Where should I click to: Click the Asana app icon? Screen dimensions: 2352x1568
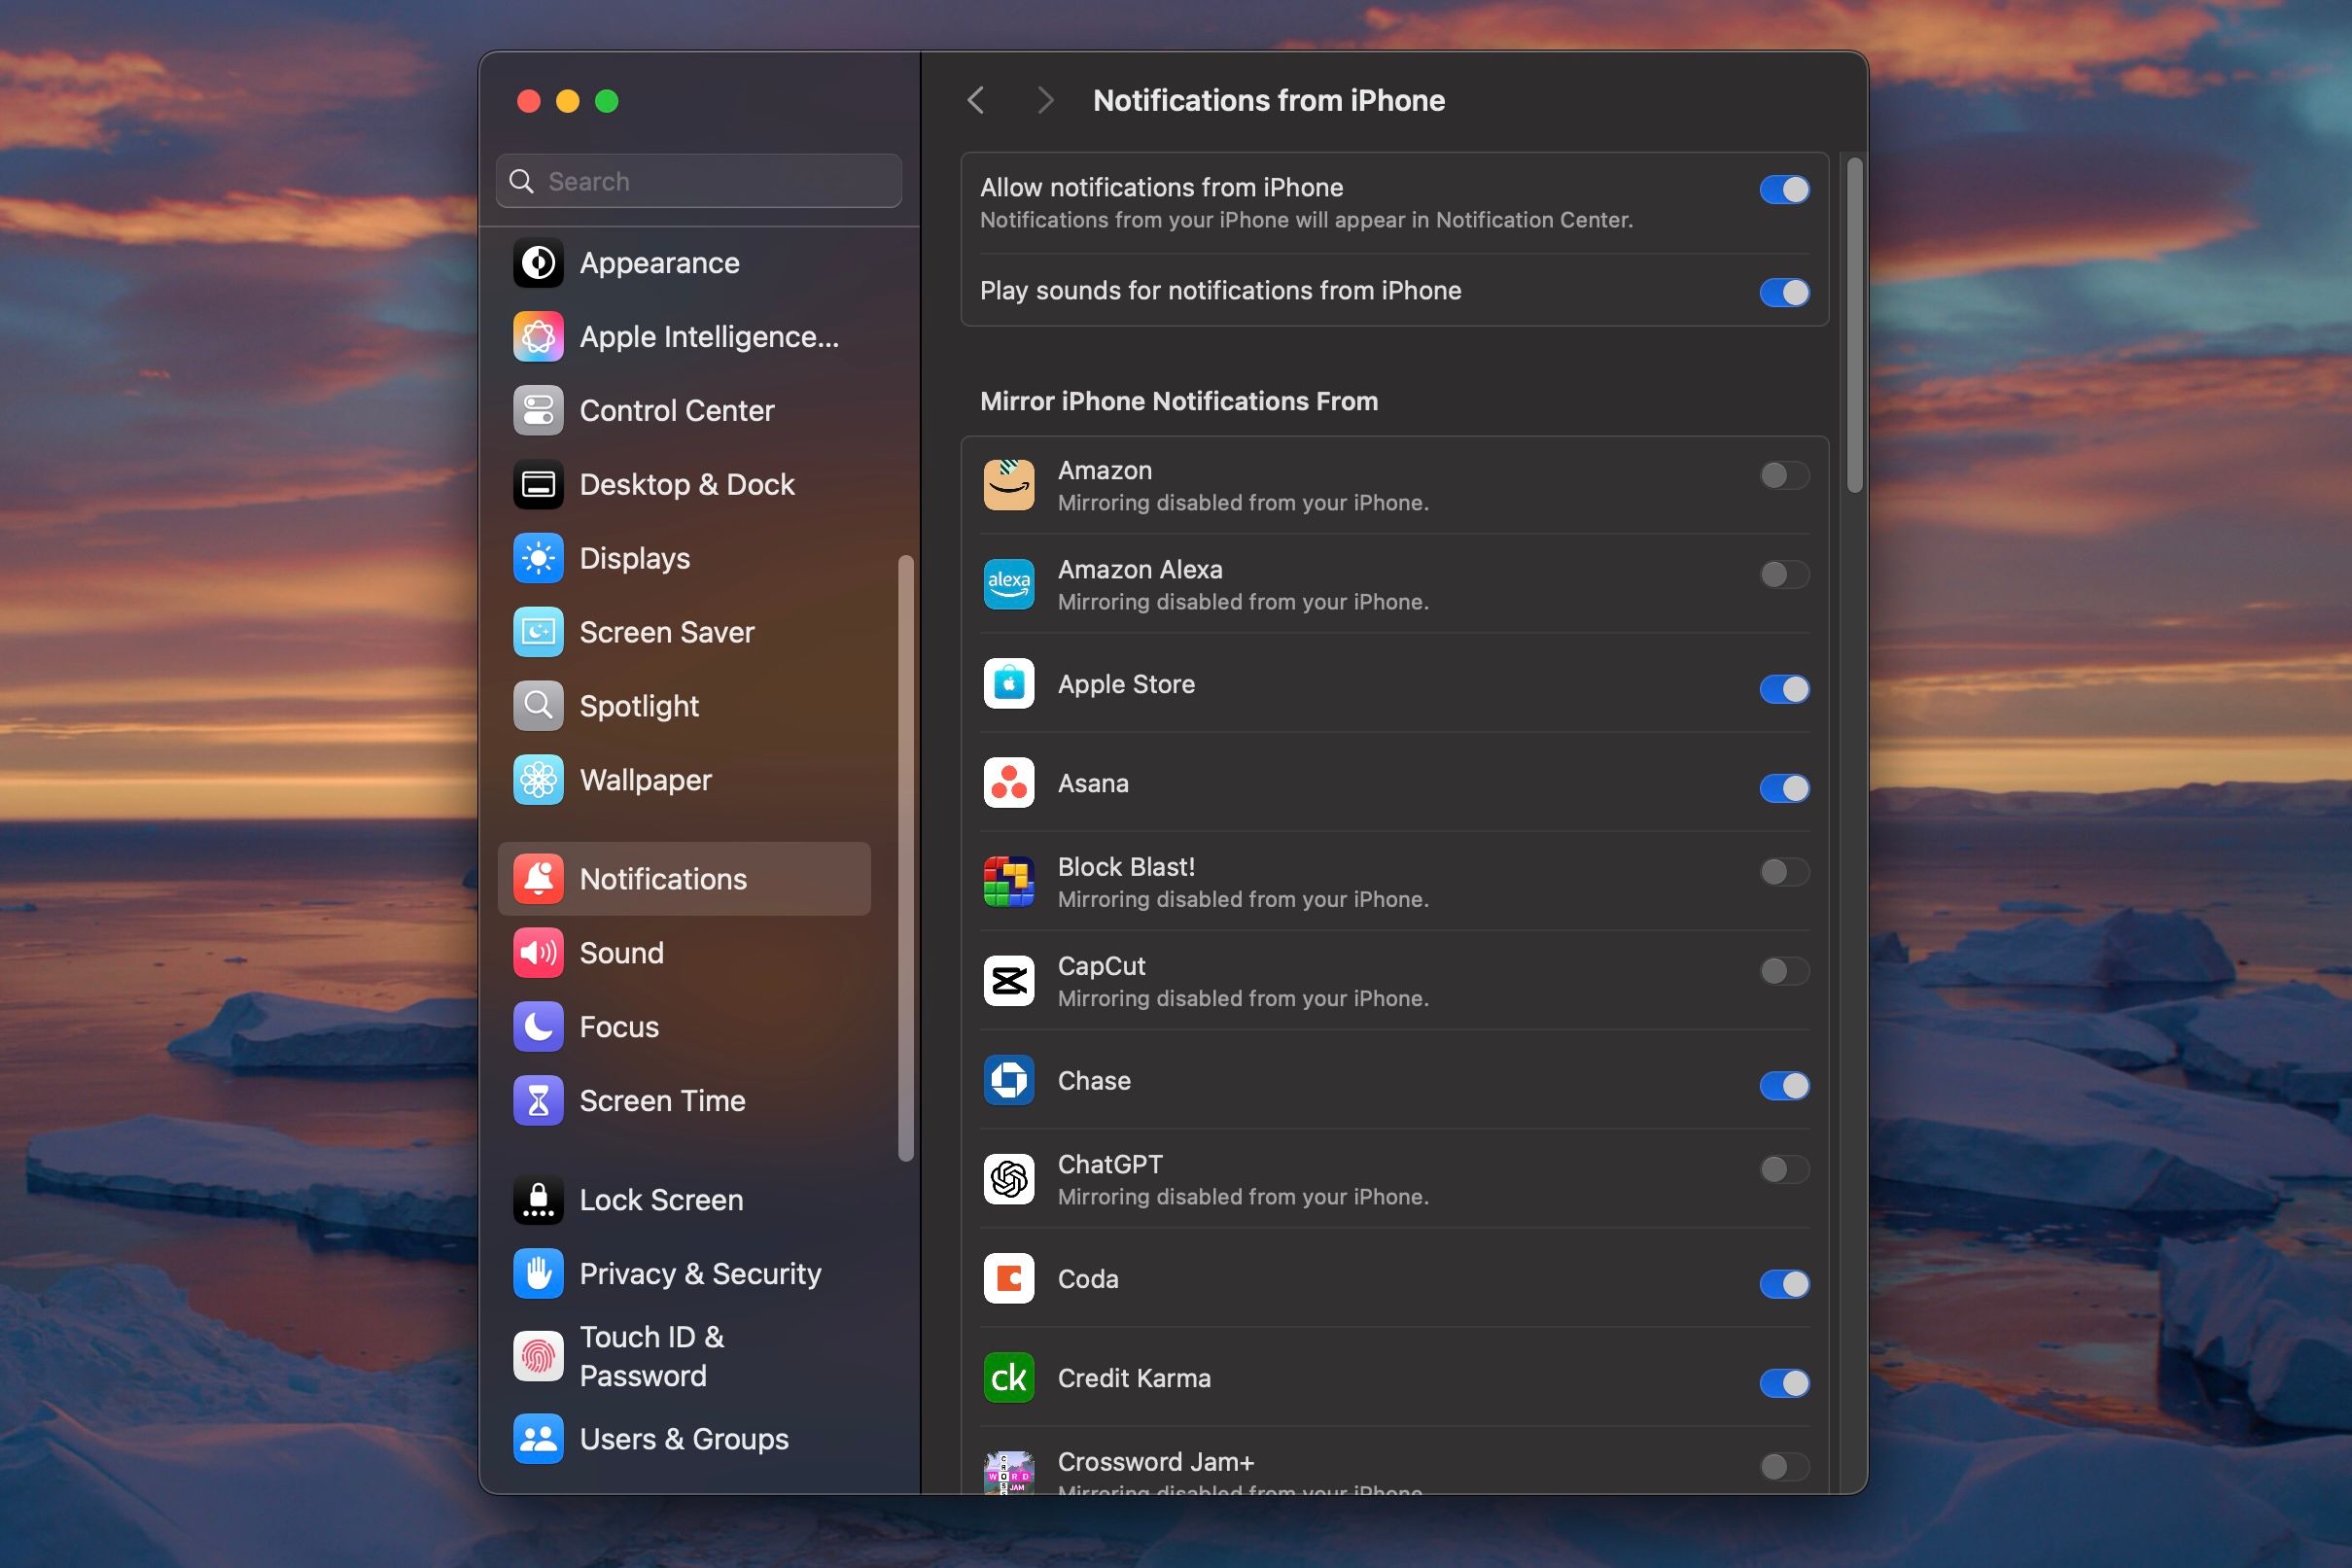click(1009, 783)
